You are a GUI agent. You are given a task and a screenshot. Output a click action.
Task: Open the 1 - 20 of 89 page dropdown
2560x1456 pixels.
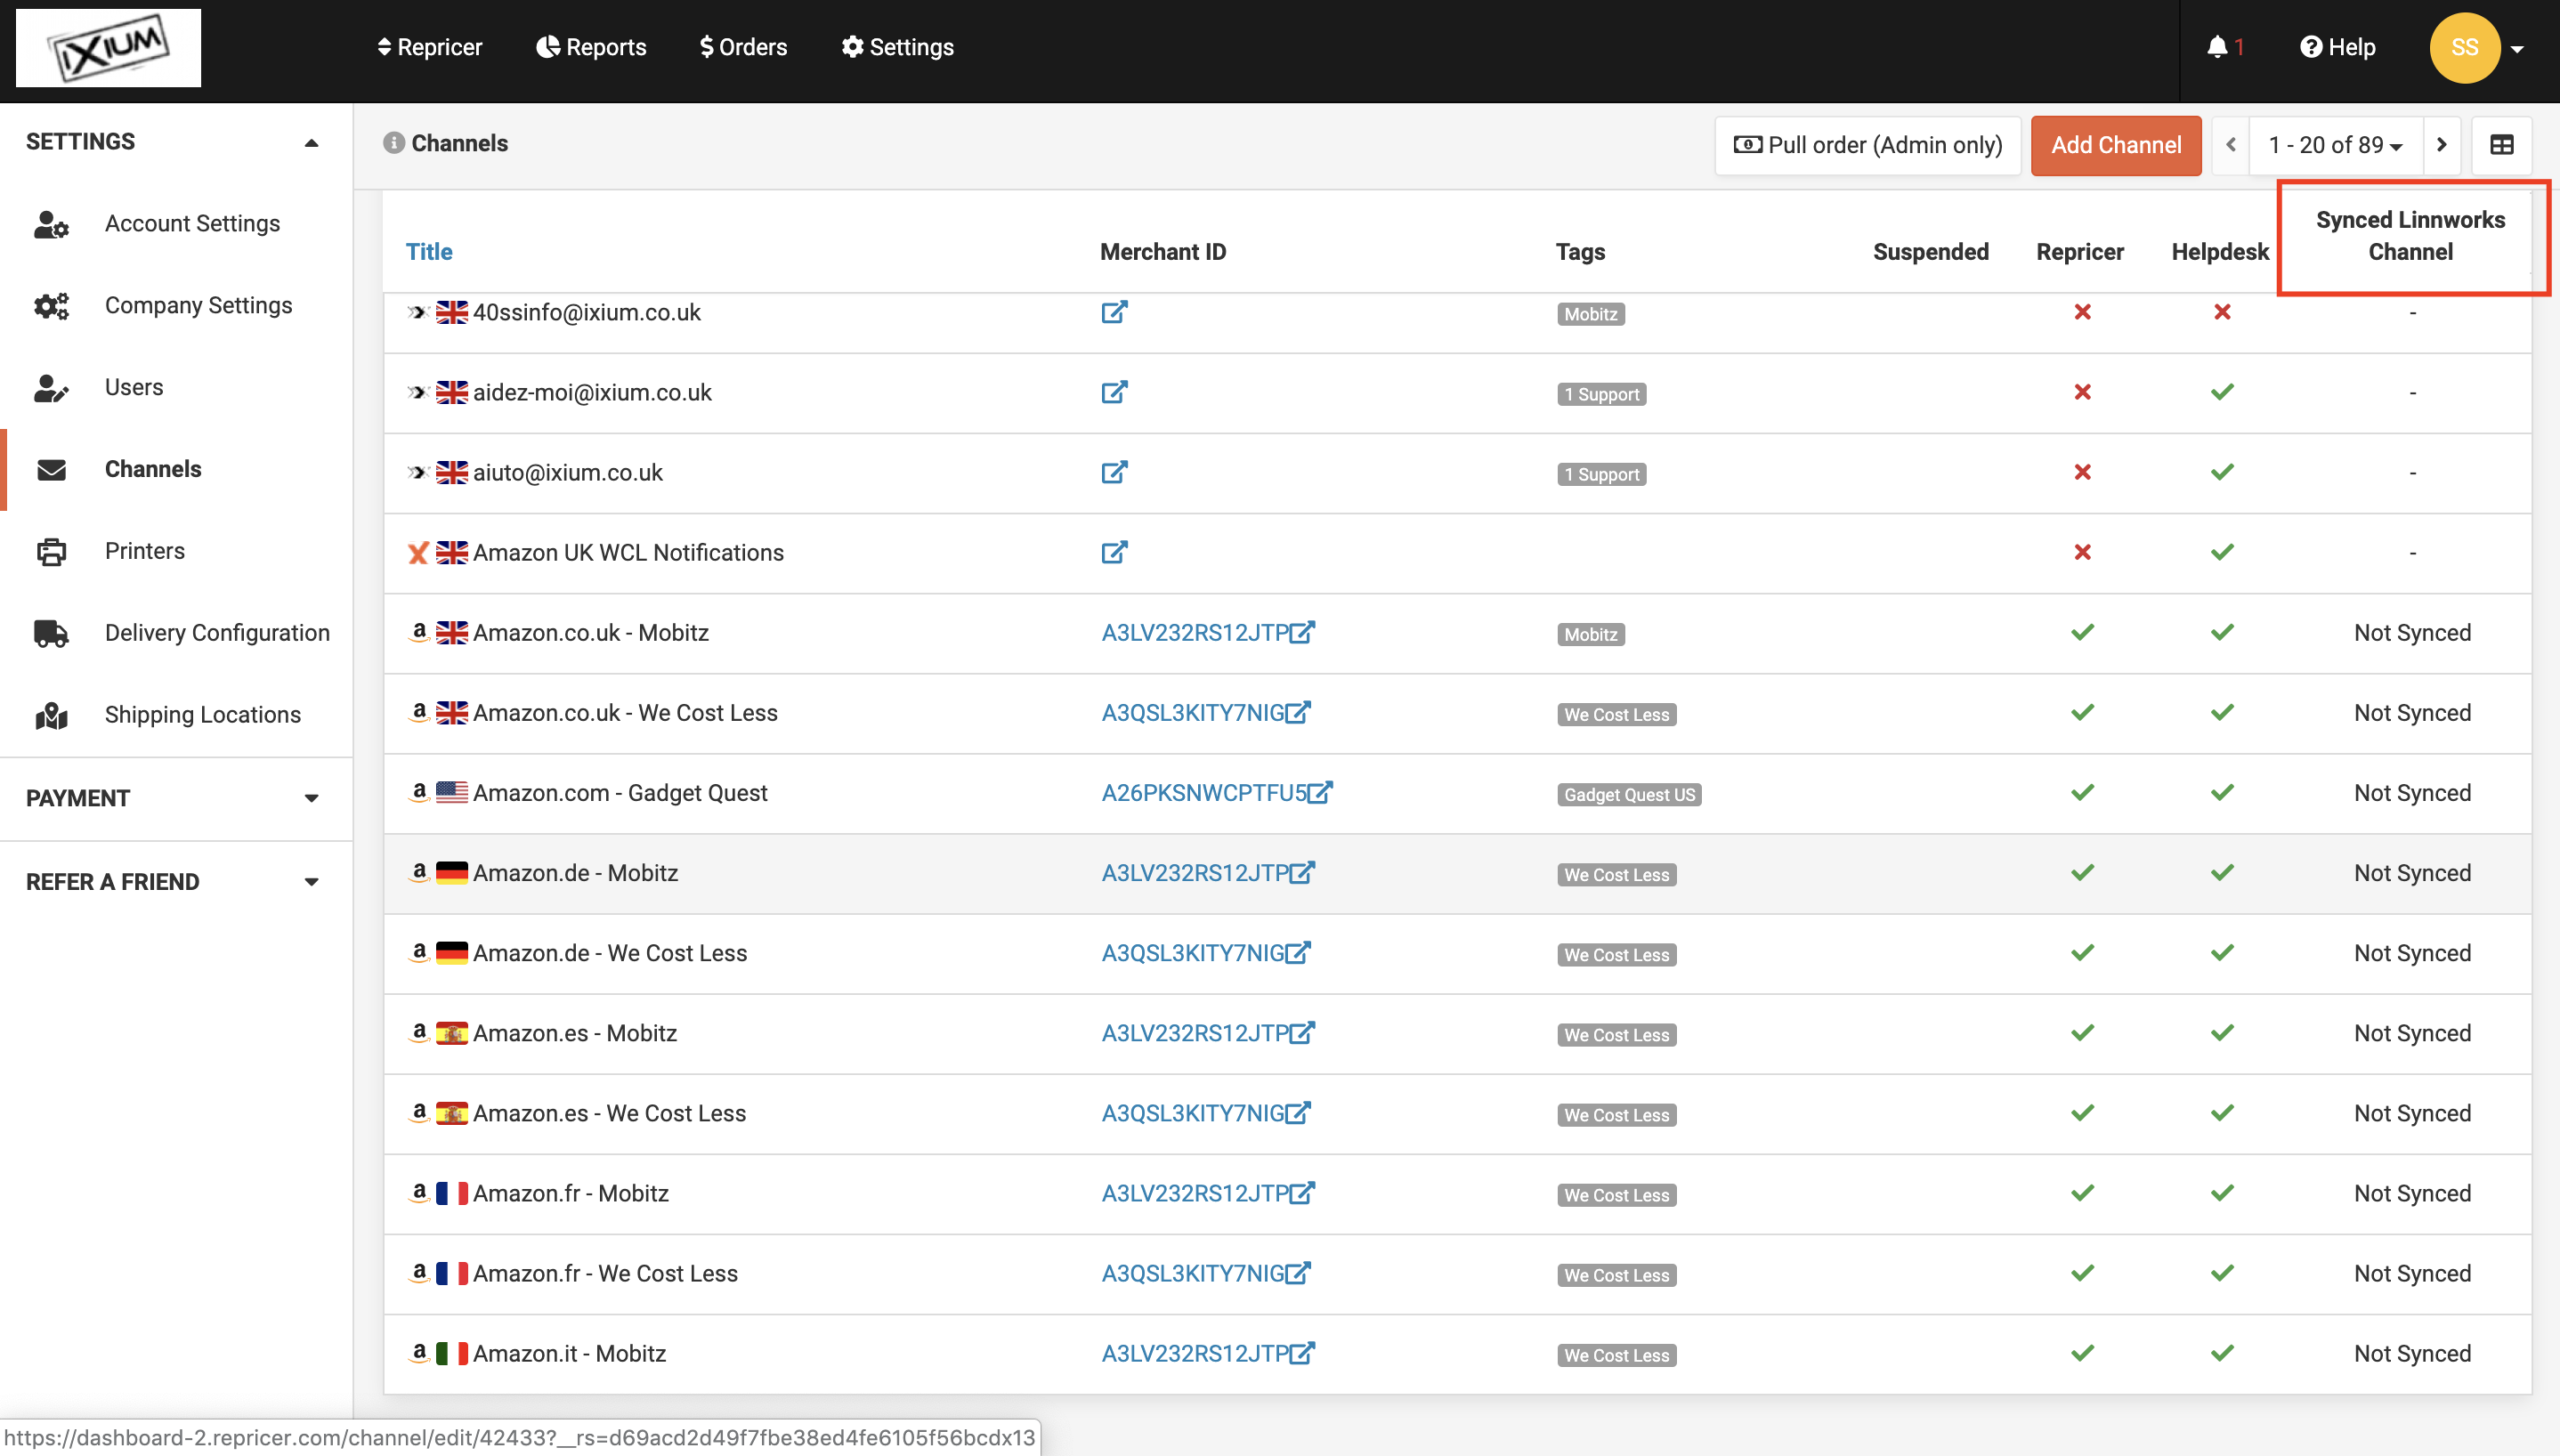pos(2335,145)
